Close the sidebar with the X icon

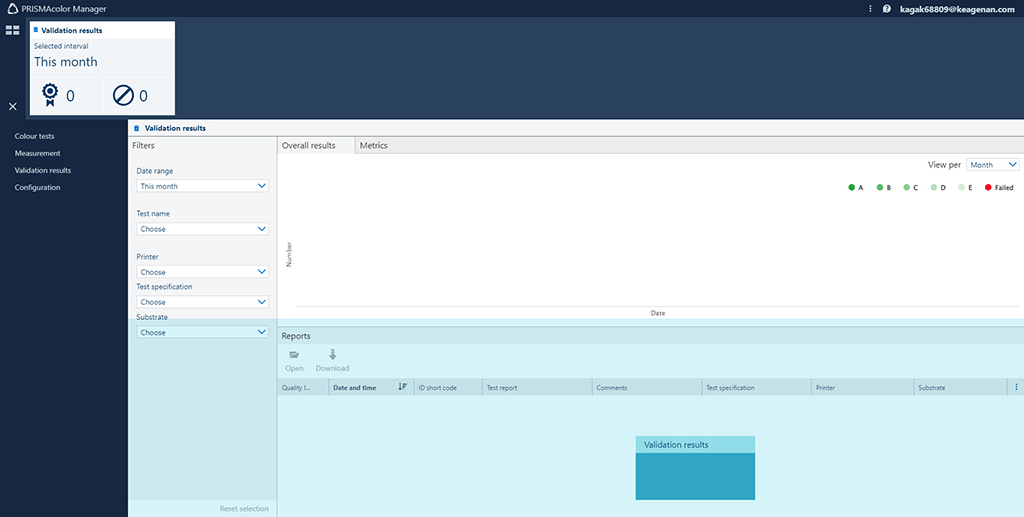click(13, 106)
